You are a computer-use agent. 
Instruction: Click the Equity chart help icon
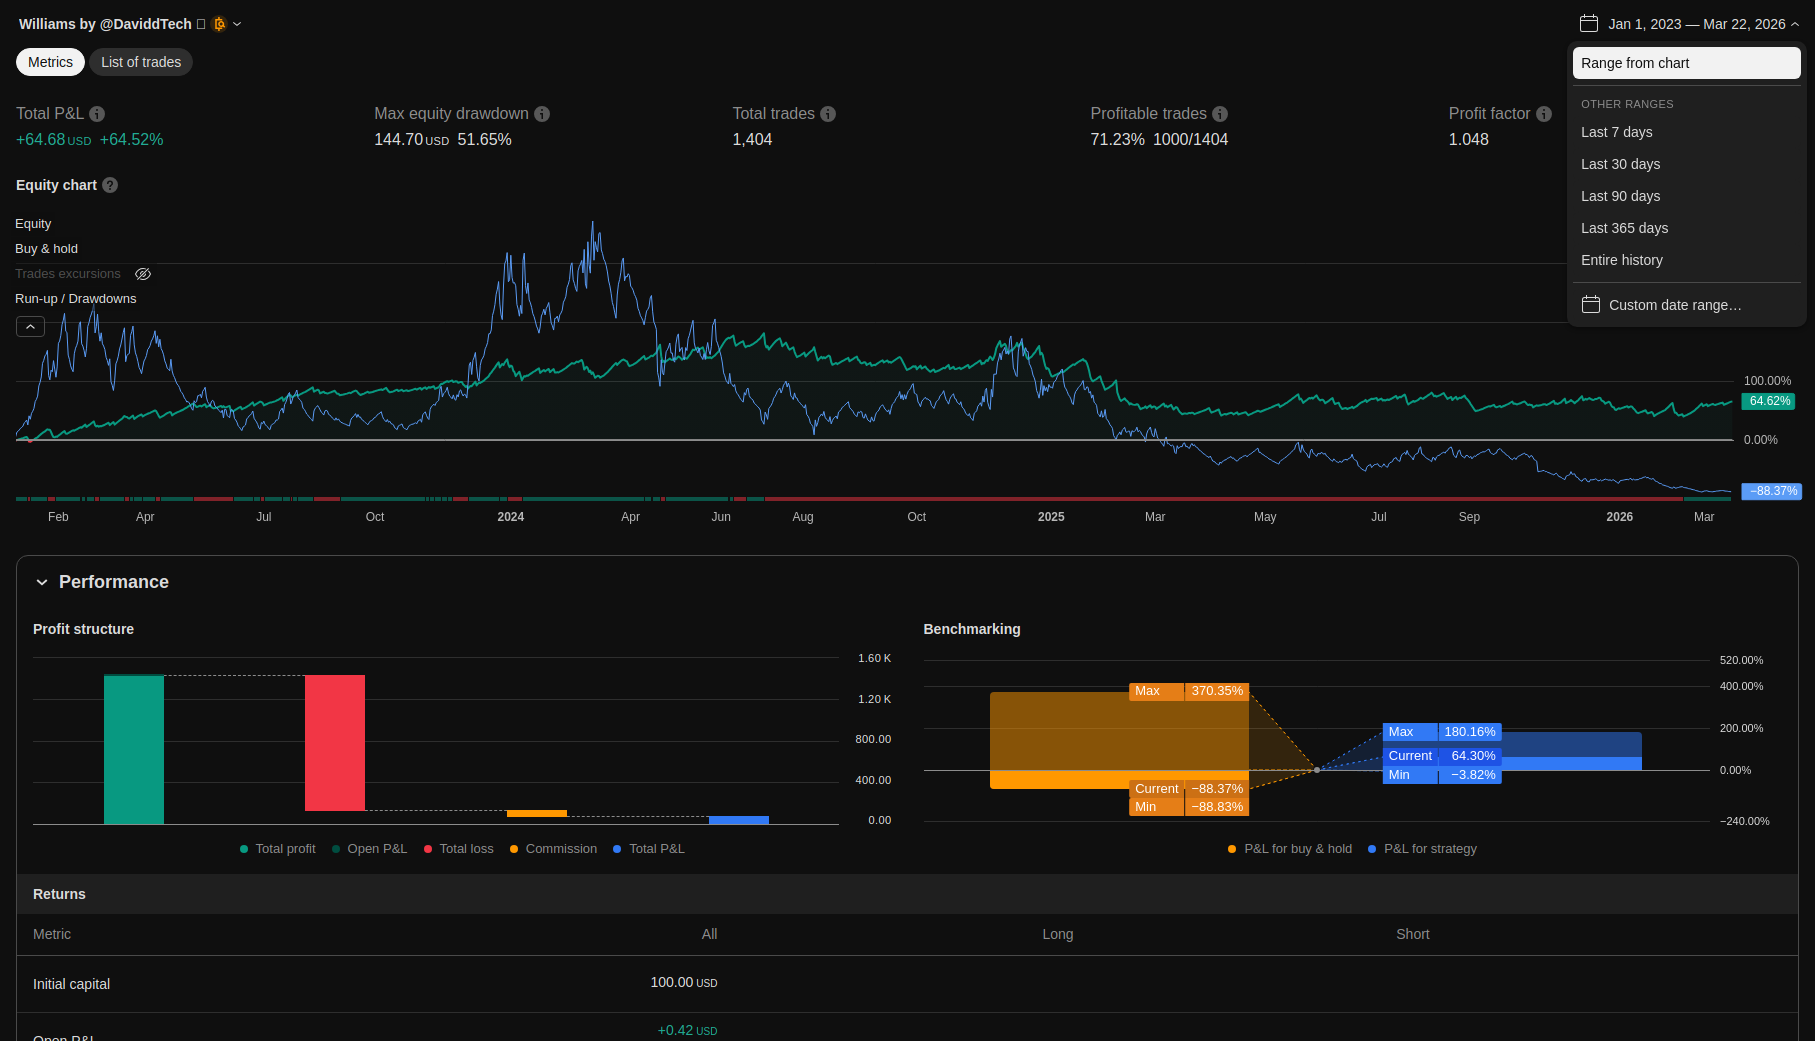pos(110,185)
